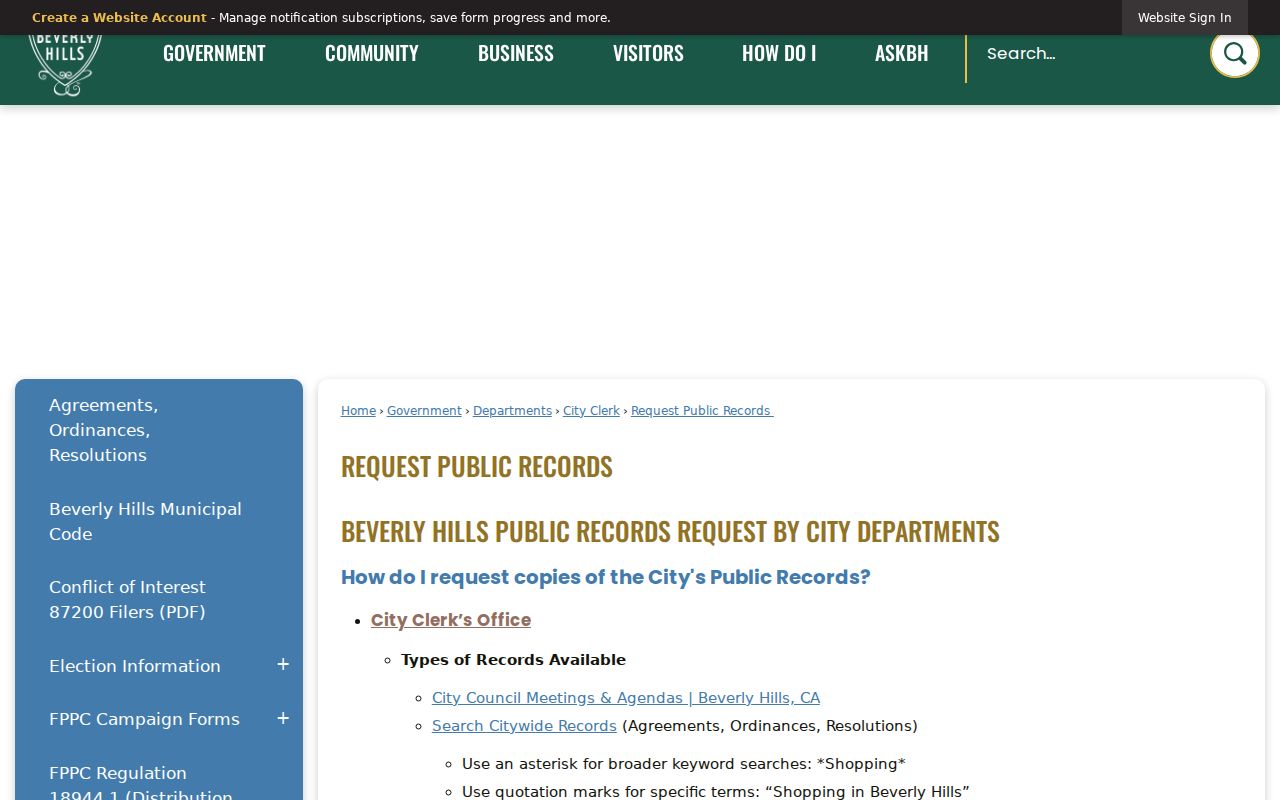Click the Website Sign In button

(x=1184, y=18)
